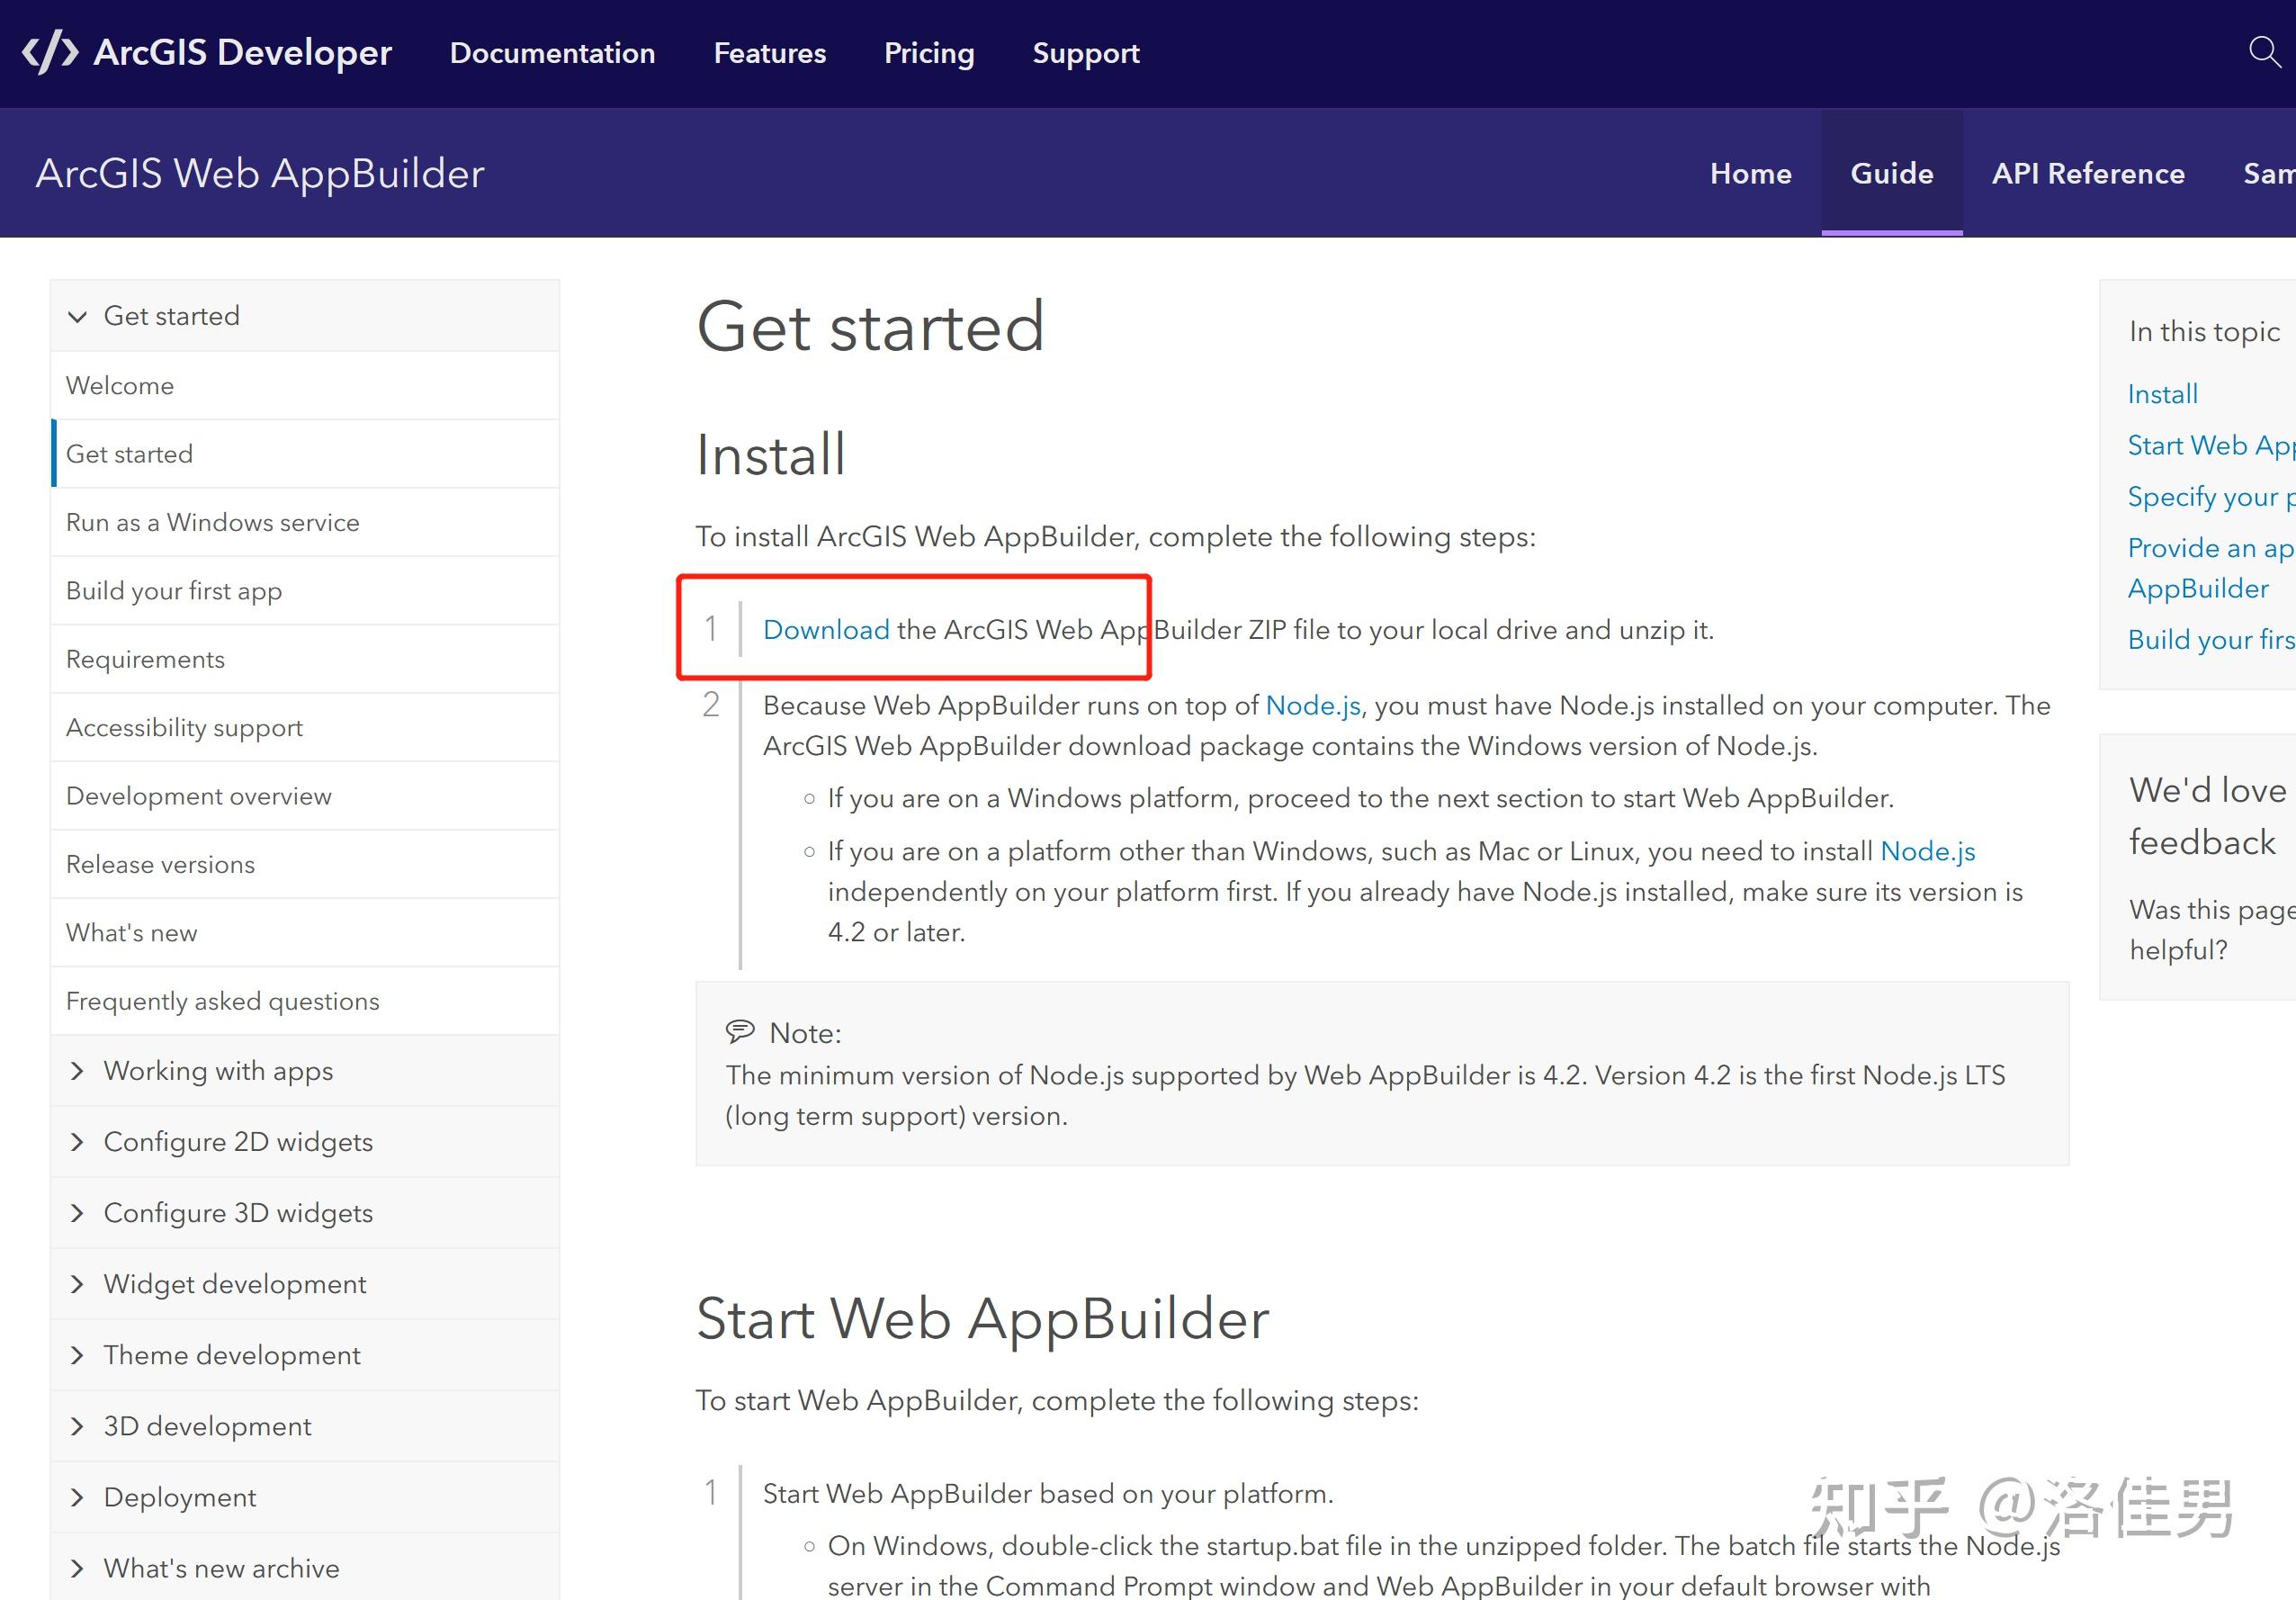The width and height of the screenshot is (2296, 1600).
Task: Expand the Widget development section
Action: pyautogui.click(x=305, y=1284)
